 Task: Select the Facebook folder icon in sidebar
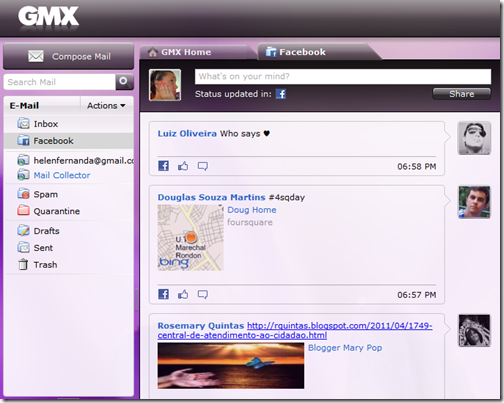(23, 141)
